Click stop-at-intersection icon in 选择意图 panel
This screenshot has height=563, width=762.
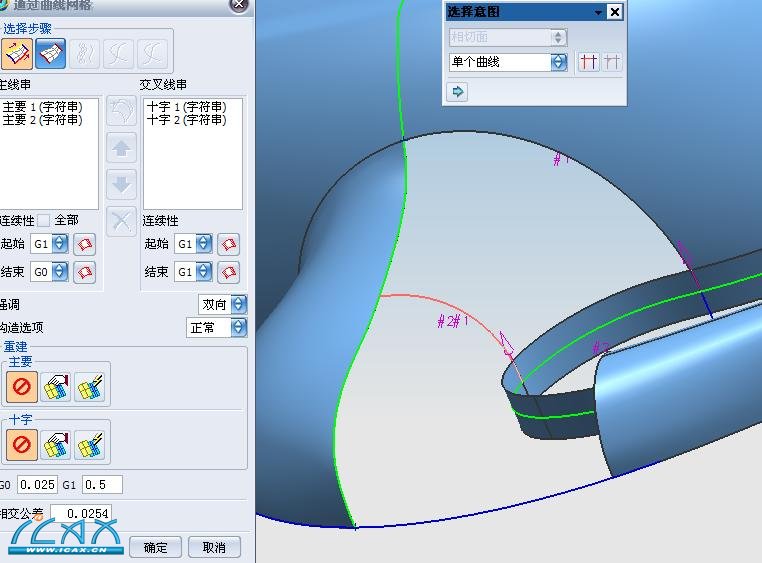click(x=589, y=62)
